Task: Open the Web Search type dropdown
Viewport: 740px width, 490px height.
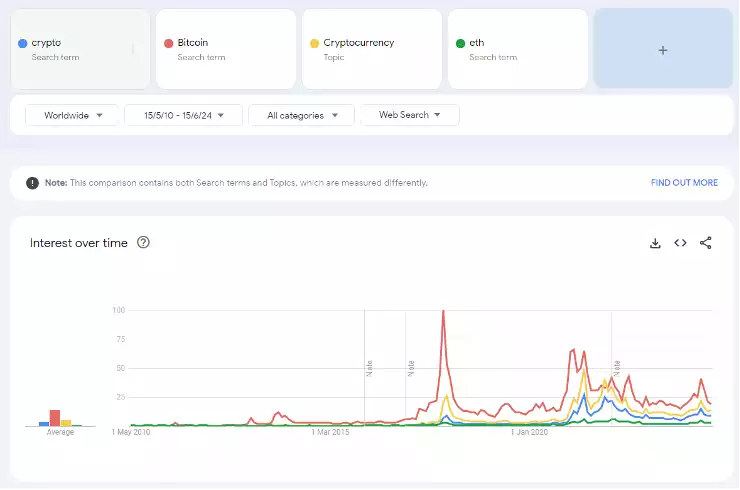Action: (409, 115)
